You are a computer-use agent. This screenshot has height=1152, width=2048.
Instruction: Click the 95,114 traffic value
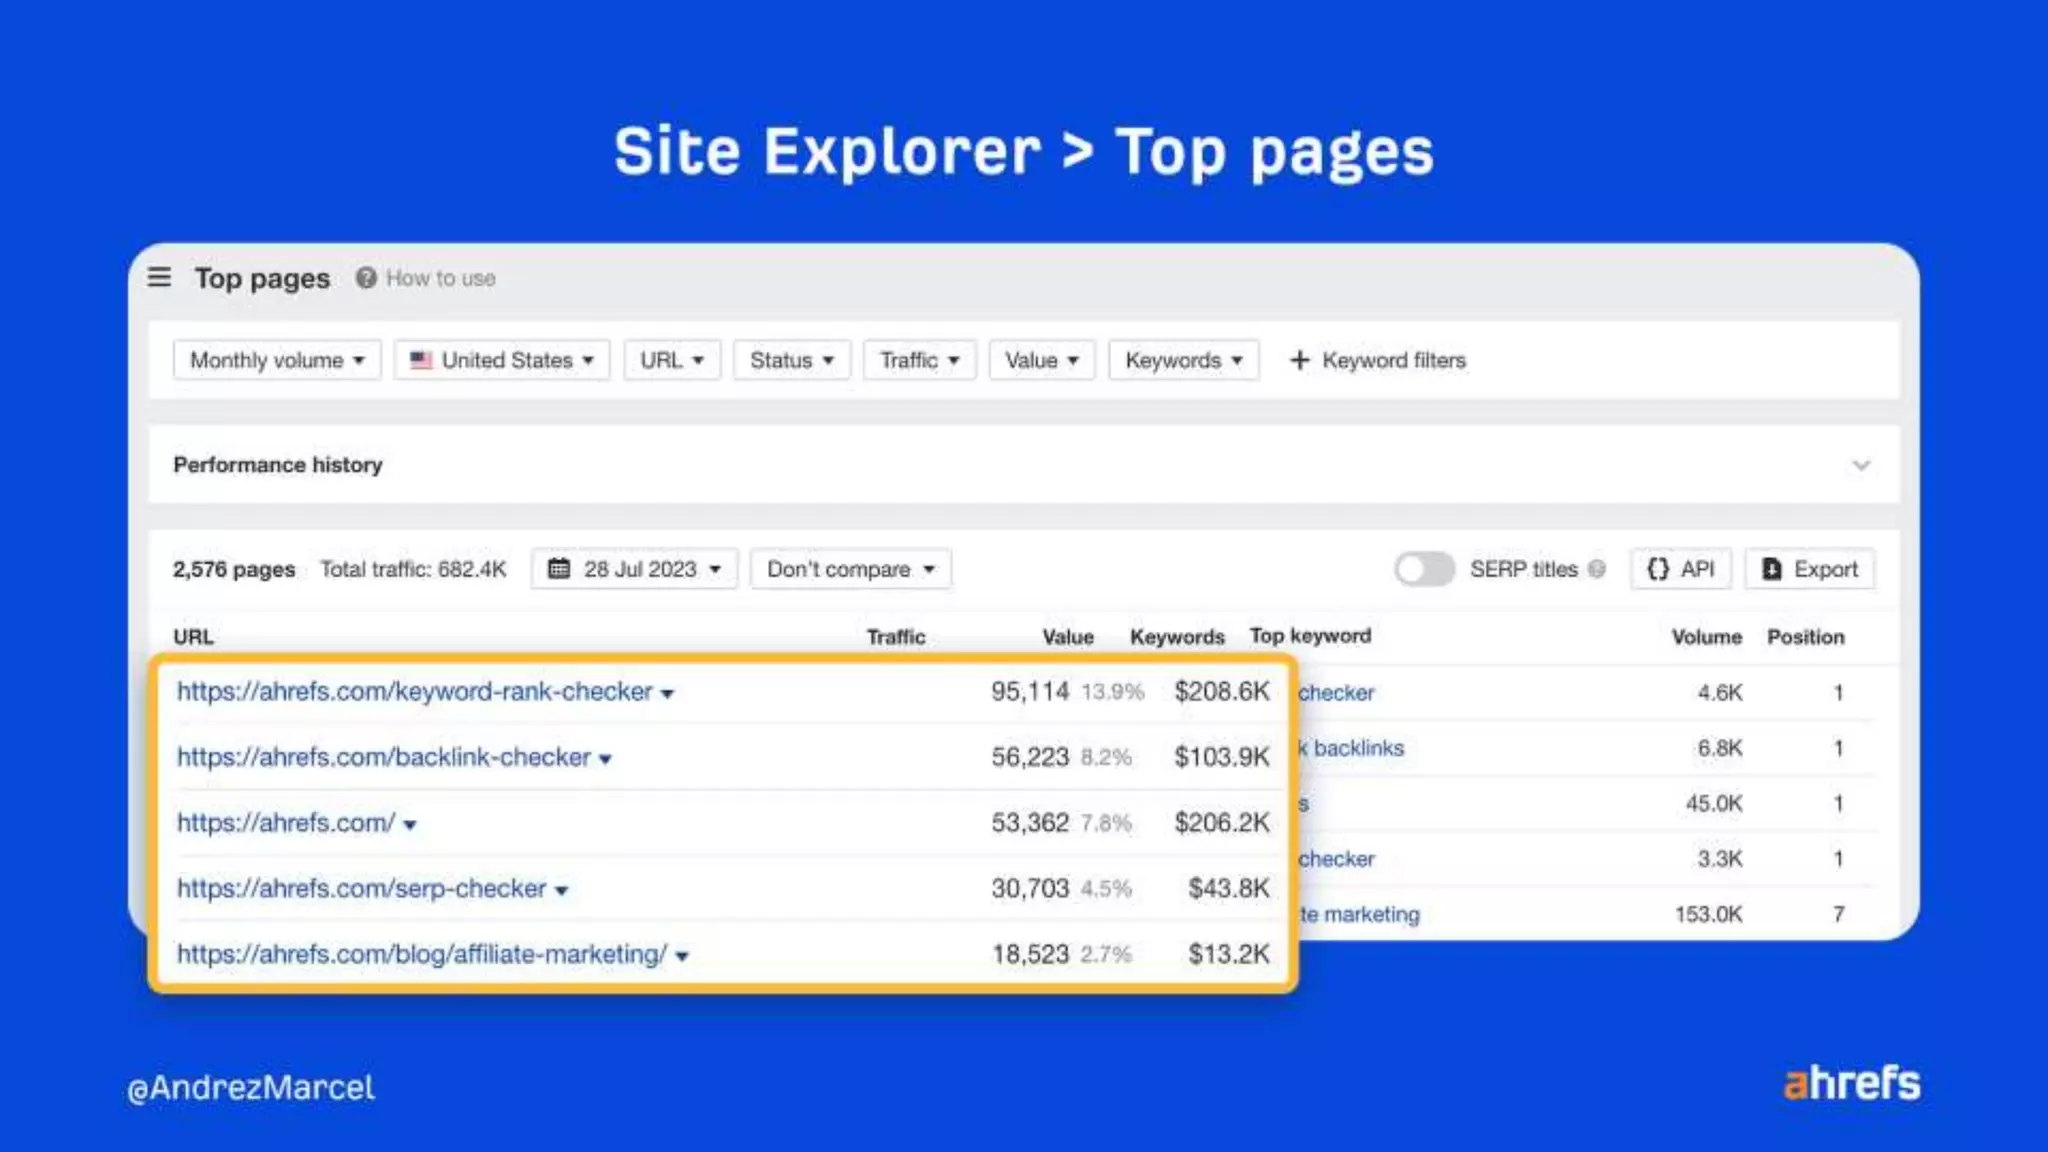tap(1030, 691)
